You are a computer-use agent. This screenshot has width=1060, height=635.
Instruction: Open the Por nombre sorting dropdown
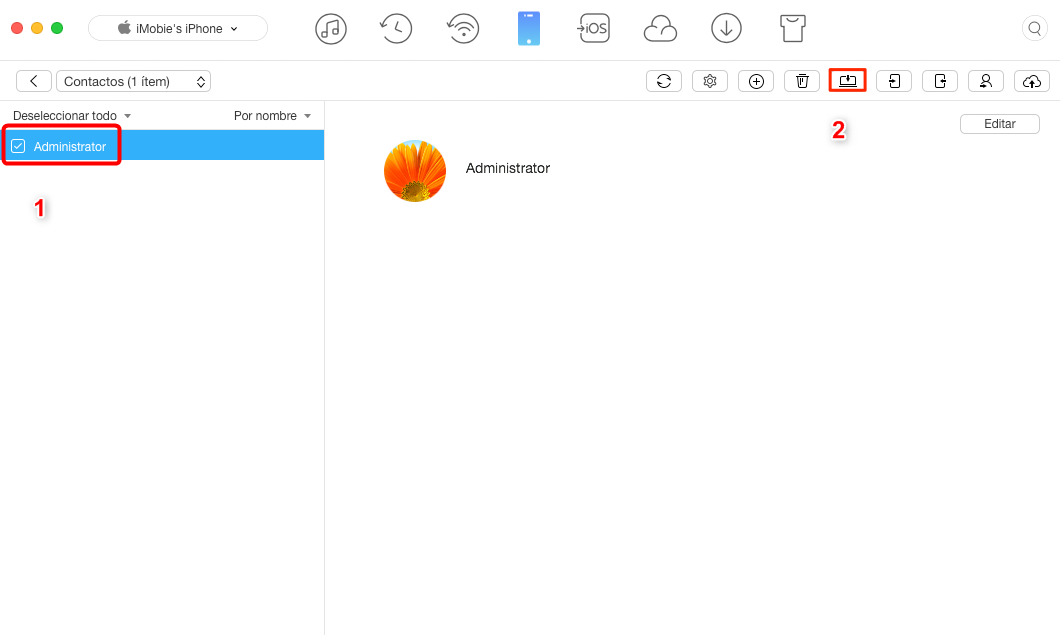click(271, 115)
